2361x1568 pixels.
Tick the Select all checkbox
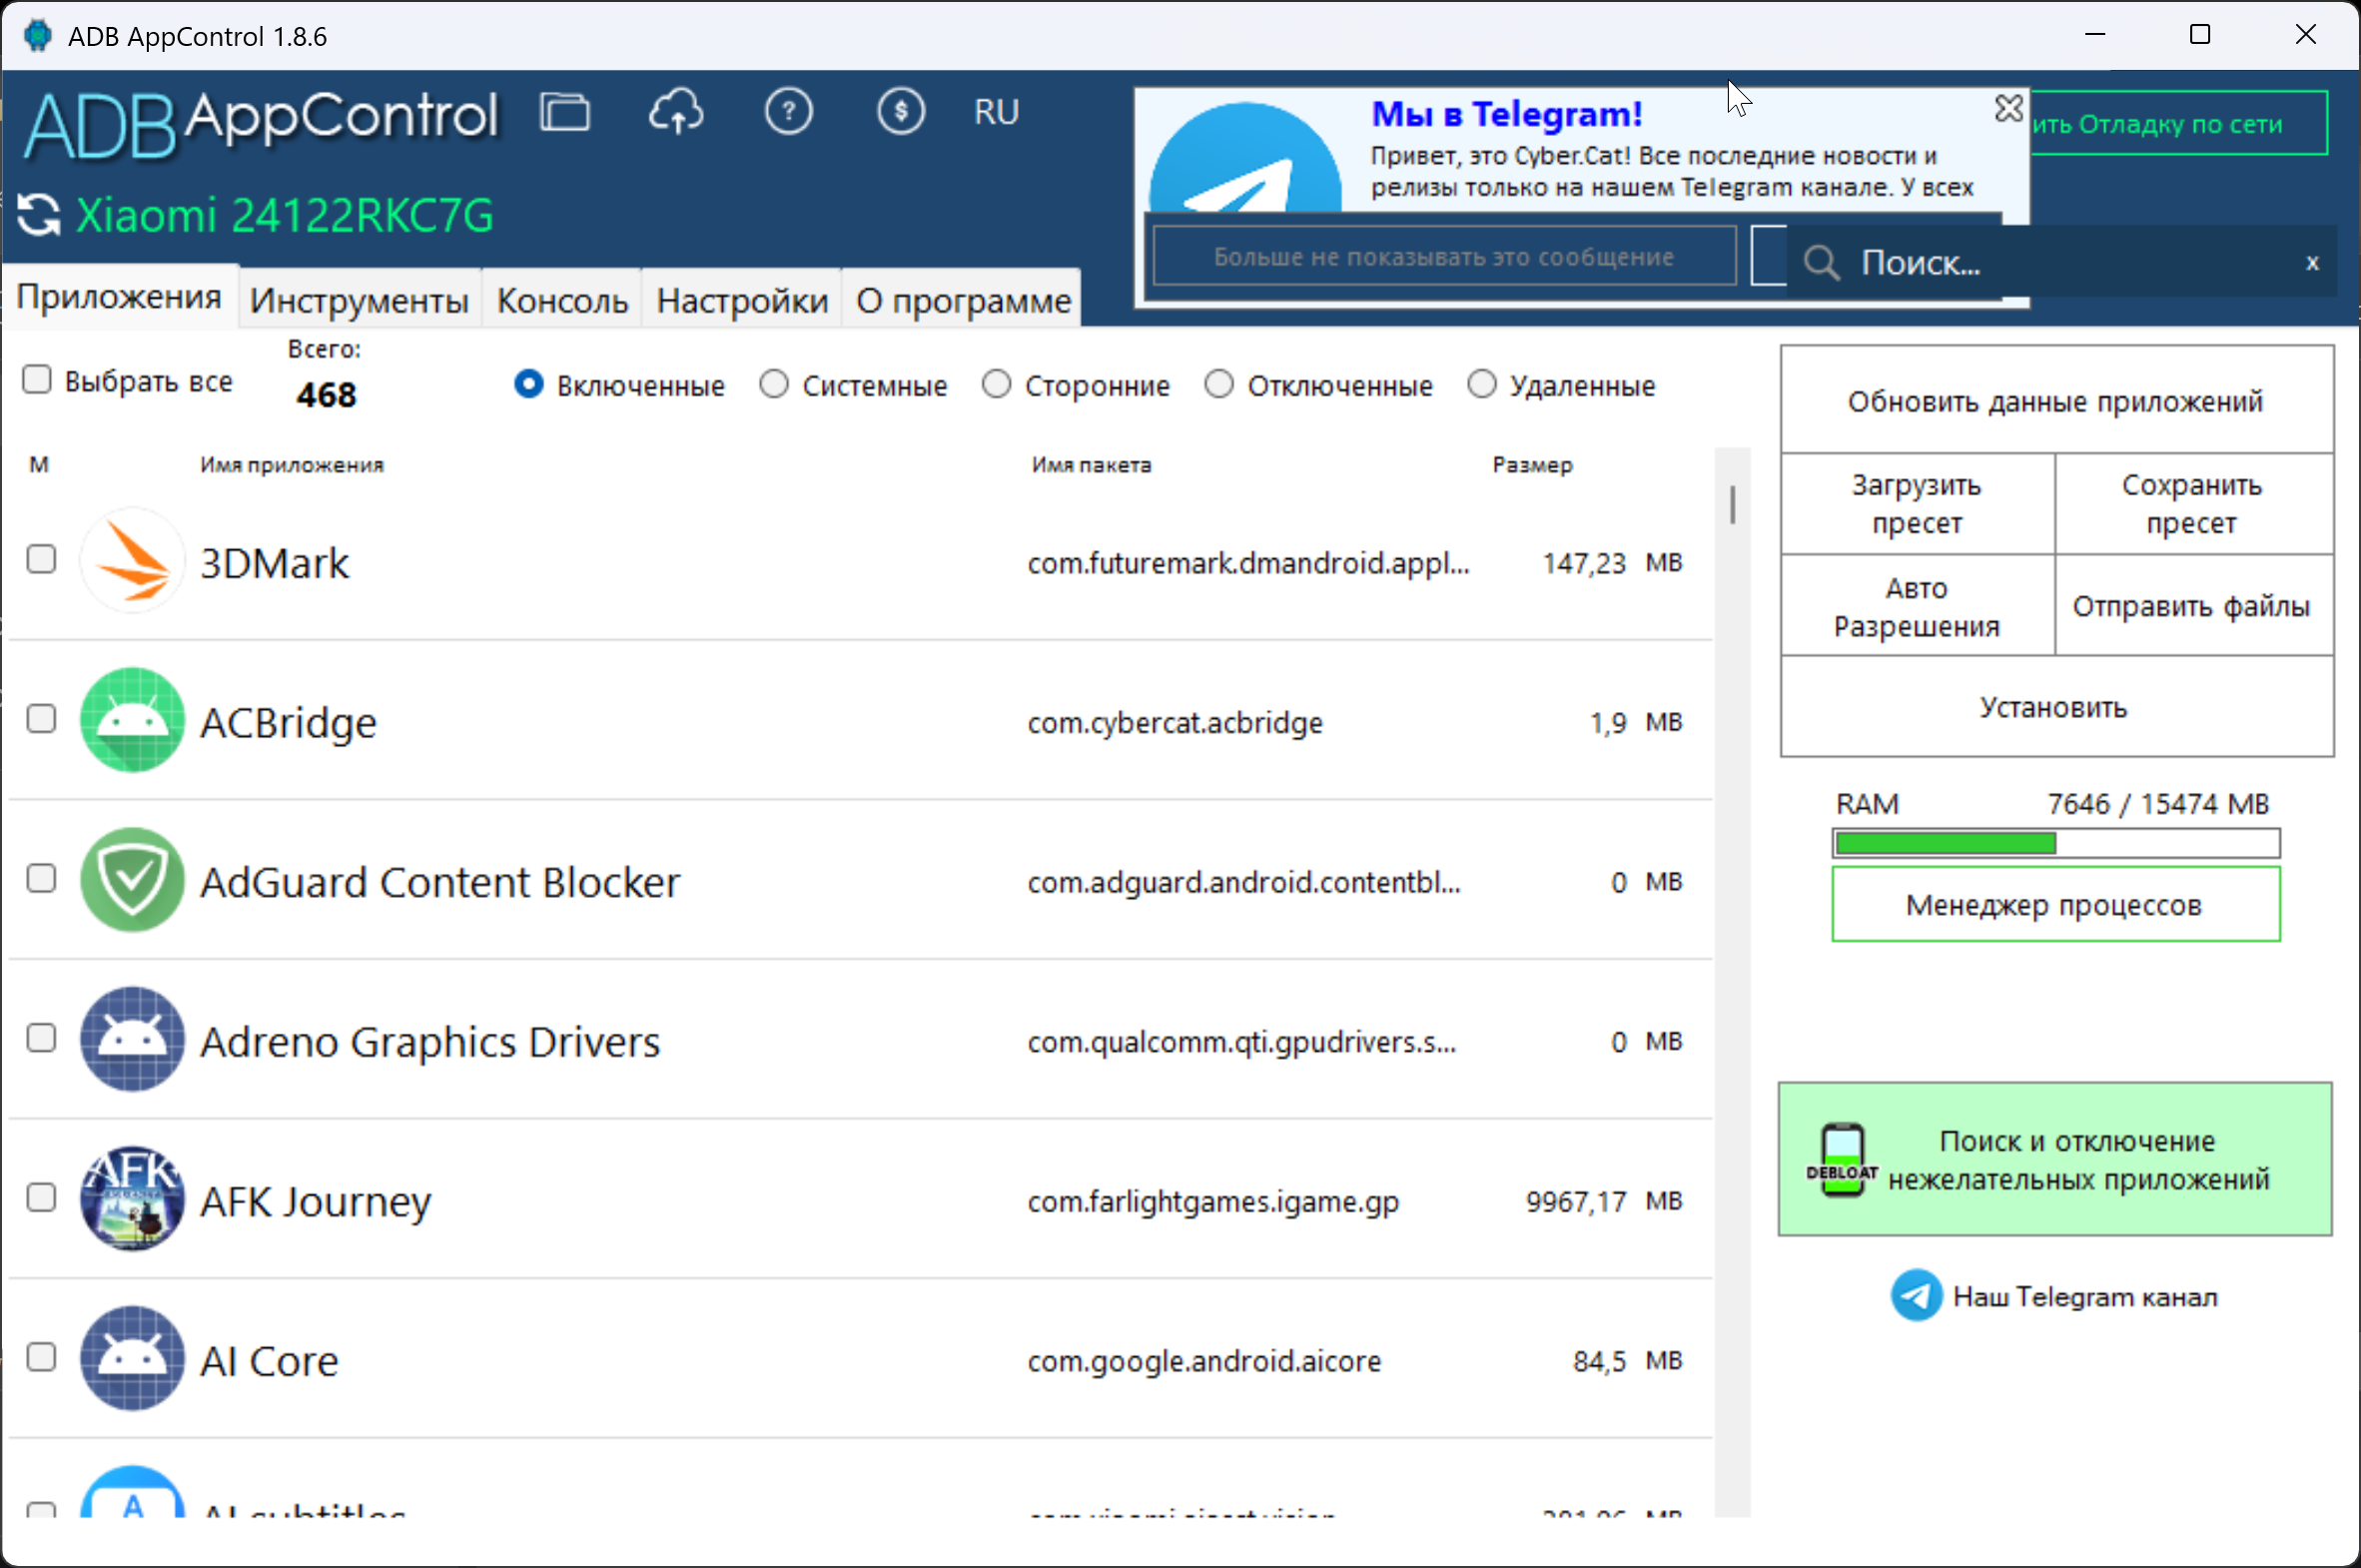point(37,380)
